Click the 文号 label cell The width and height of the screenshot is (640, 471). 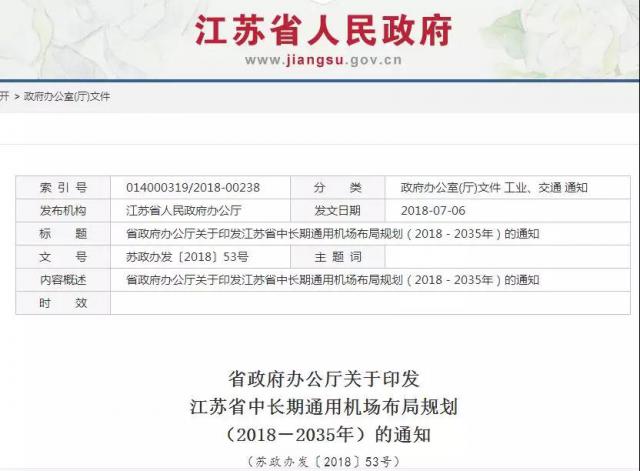click(63, 257)
